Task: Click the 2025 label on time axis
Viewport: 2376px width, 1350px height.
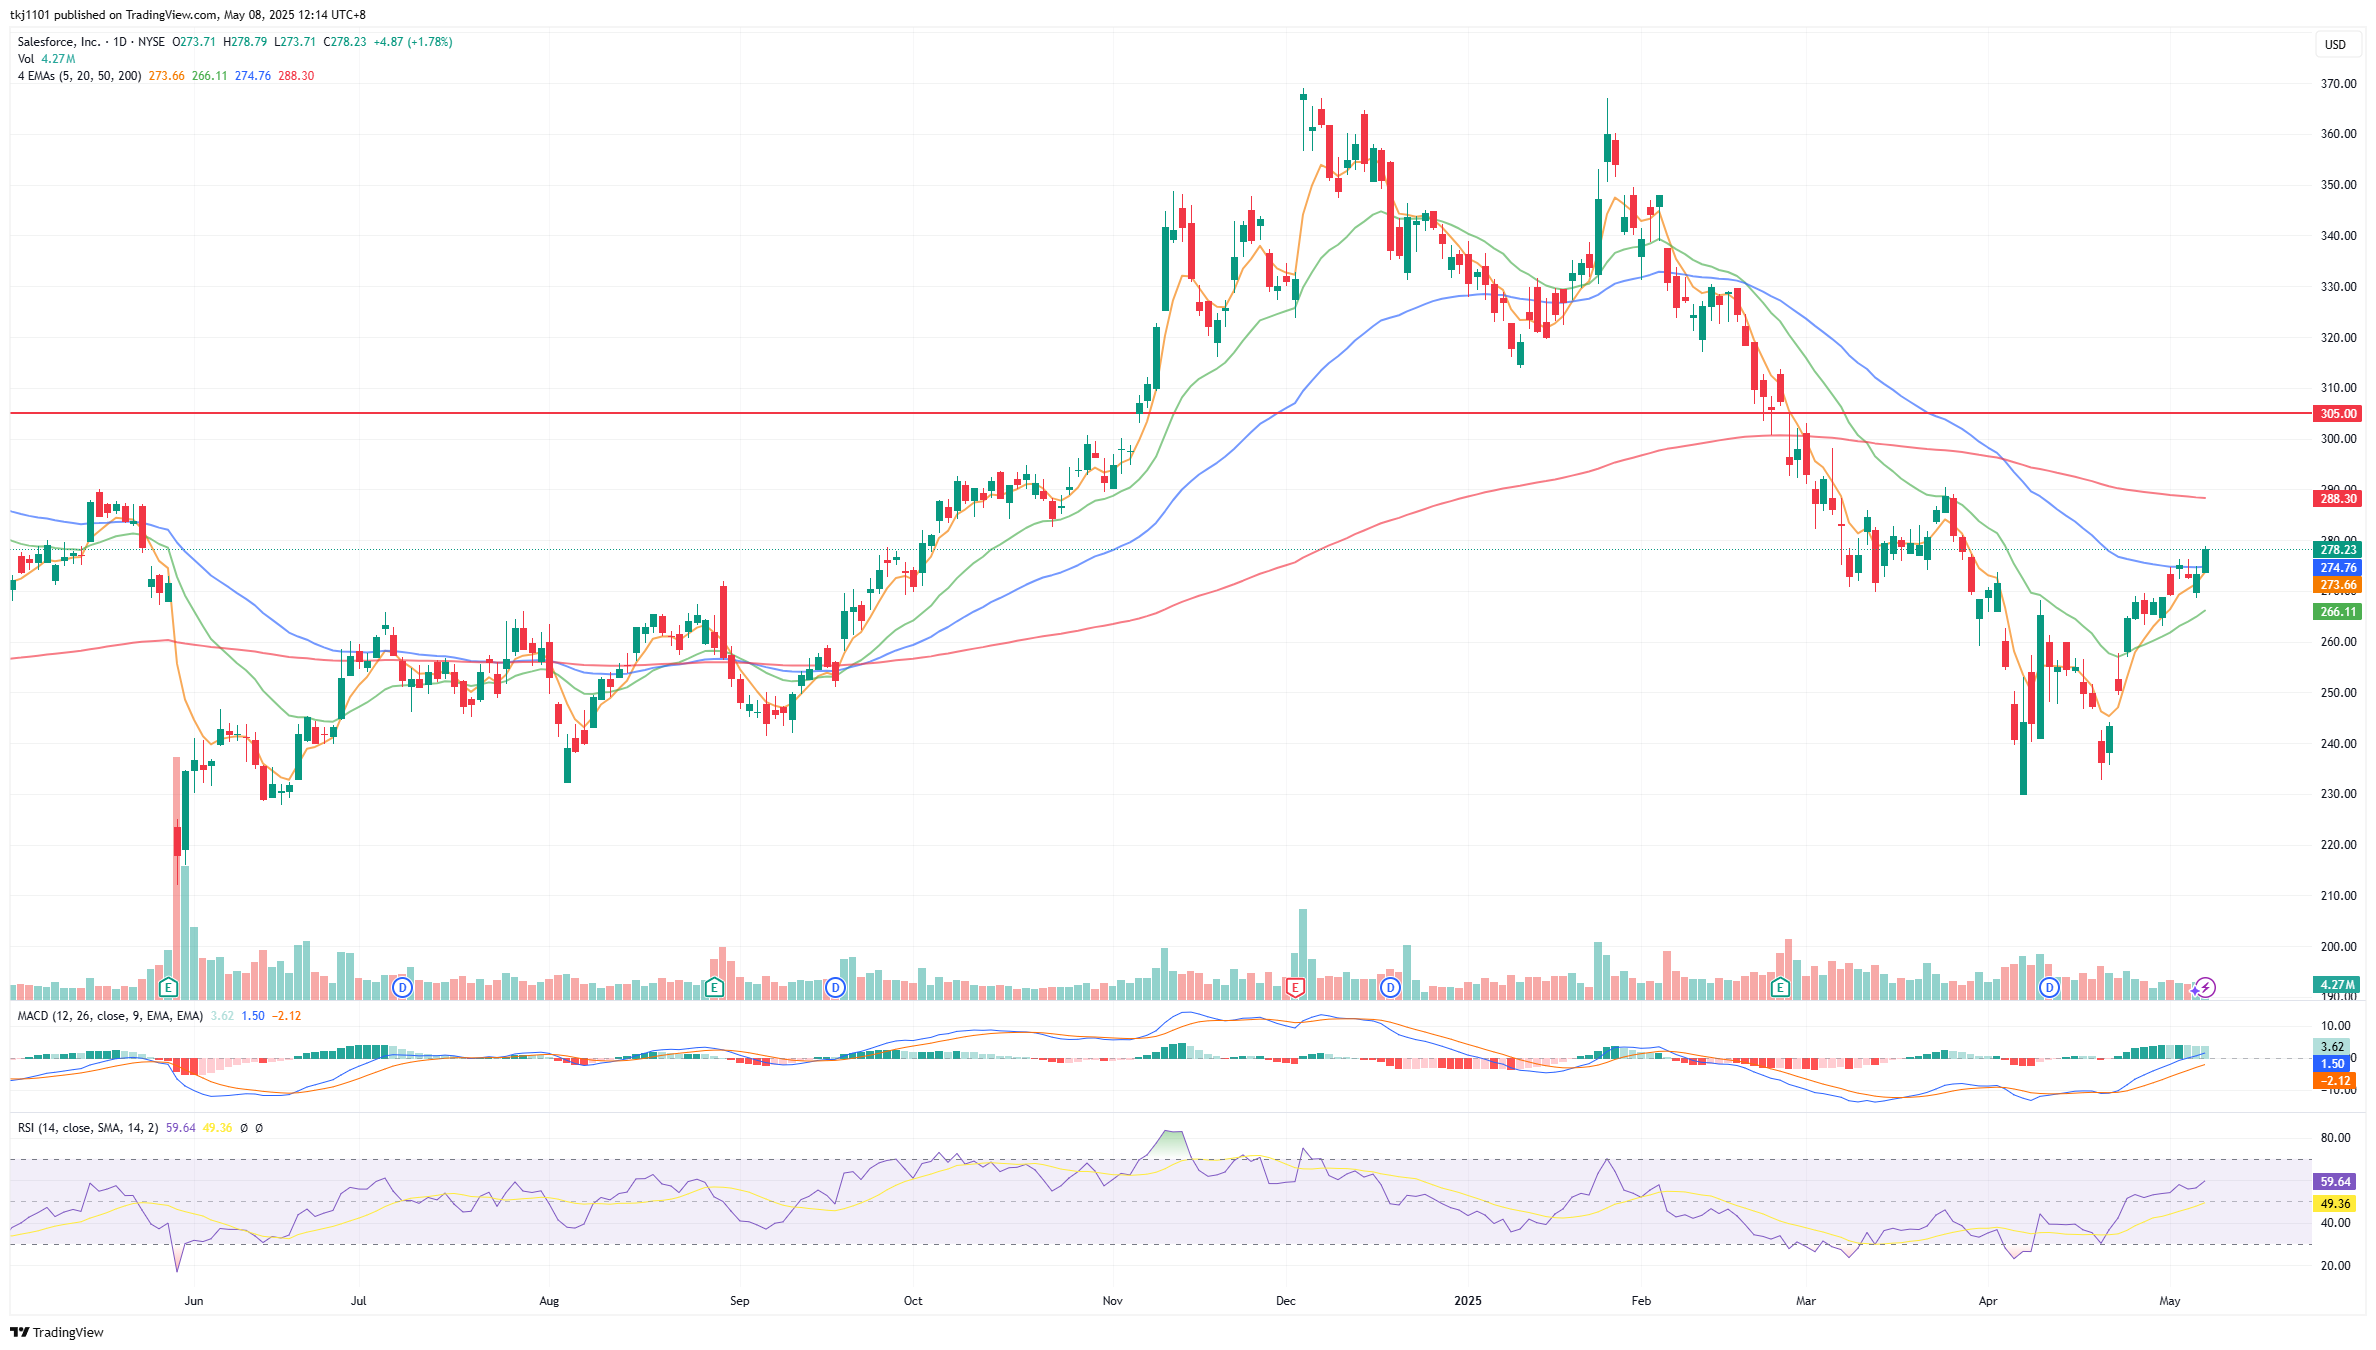Action: 1468,1301
